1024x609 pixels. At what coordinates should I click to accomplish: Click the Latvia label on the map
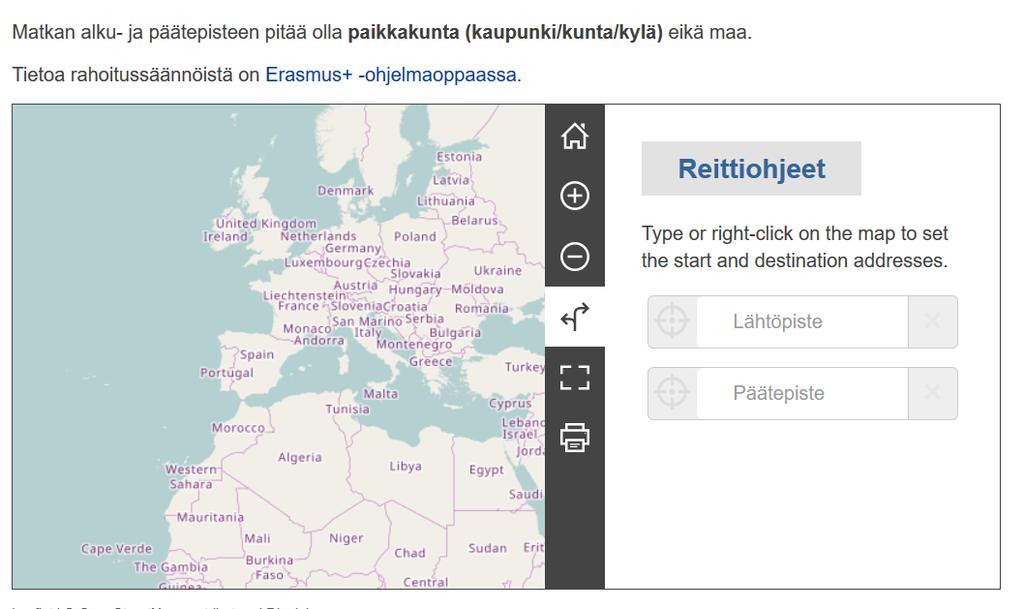(x=451, y=180)
